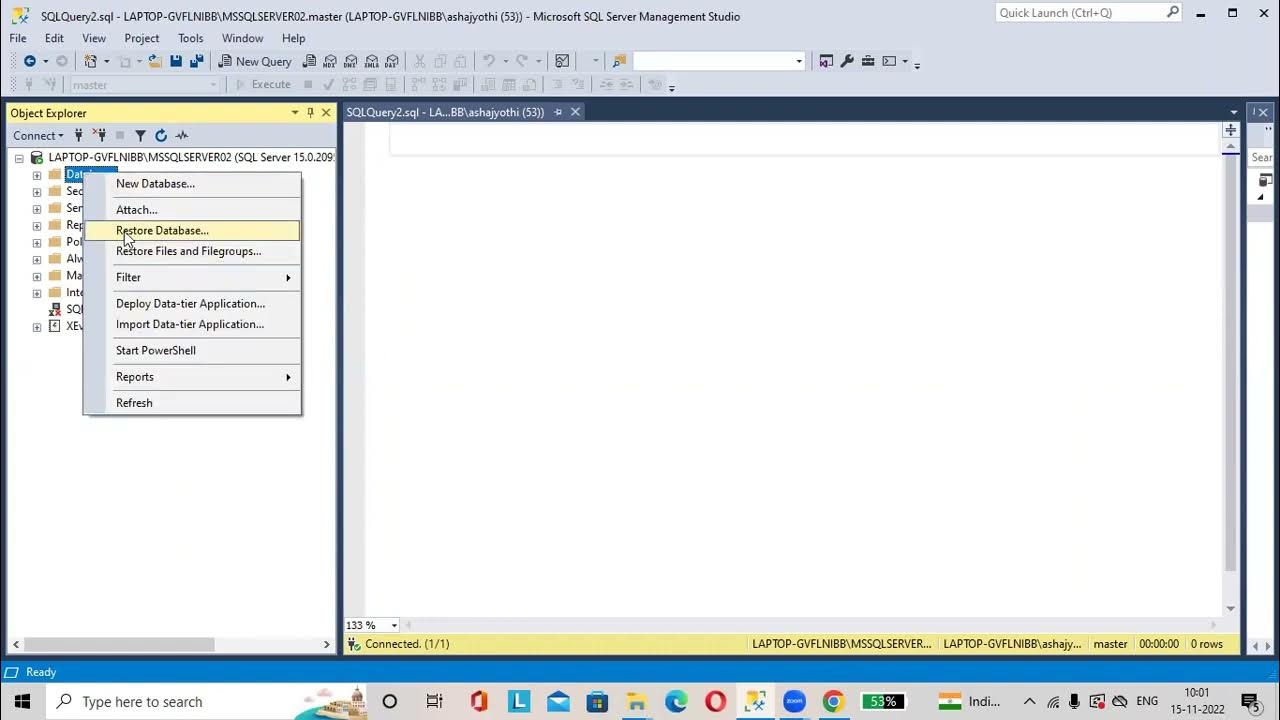This screenshot has width=1280, height=720.
Task: Click the XMLA query icon
Action: [x=372, y=61]
